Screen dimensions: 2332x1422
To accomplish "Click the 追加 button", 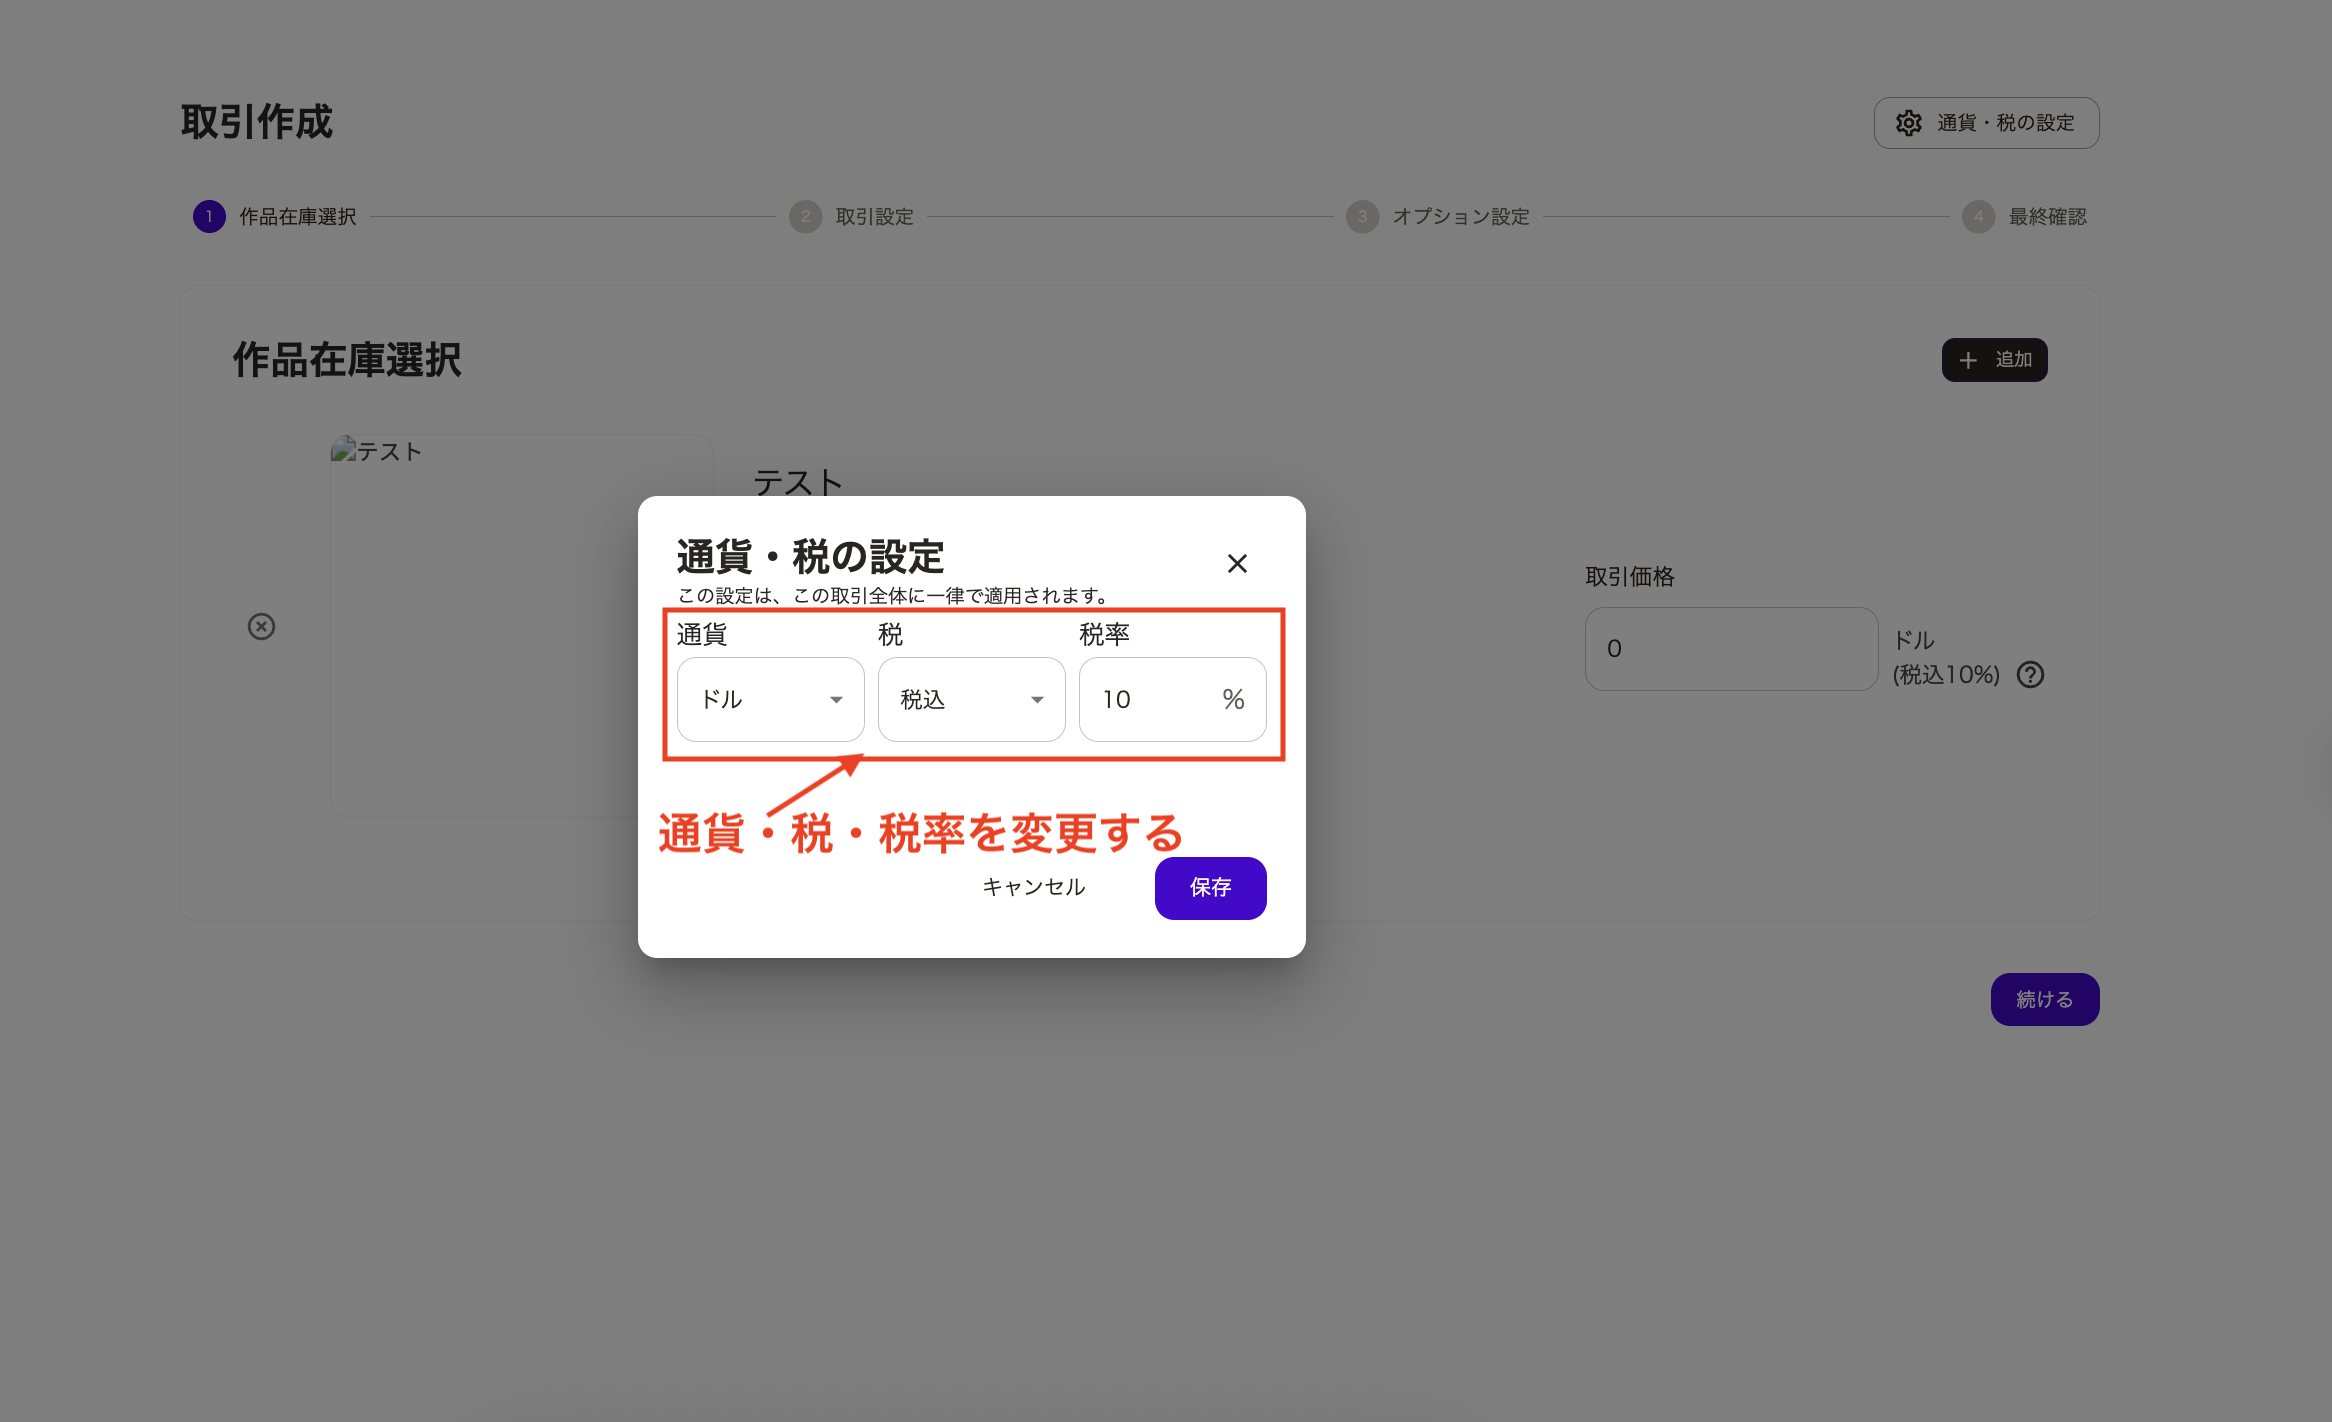I will pos(1994,360).
